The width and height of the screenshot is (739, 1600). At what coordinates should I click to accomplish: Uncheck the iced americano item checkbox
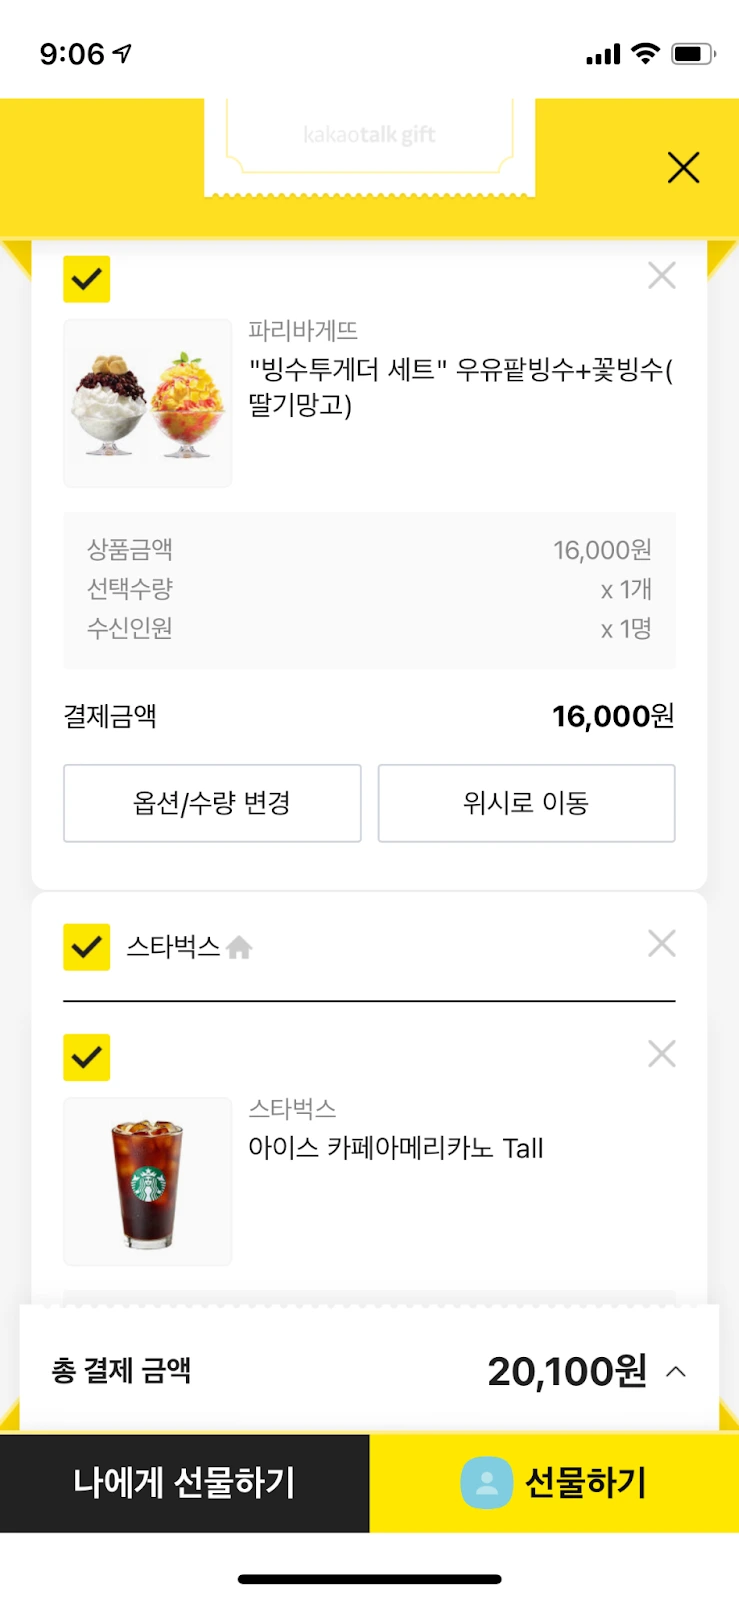[x=87, y=1057]
